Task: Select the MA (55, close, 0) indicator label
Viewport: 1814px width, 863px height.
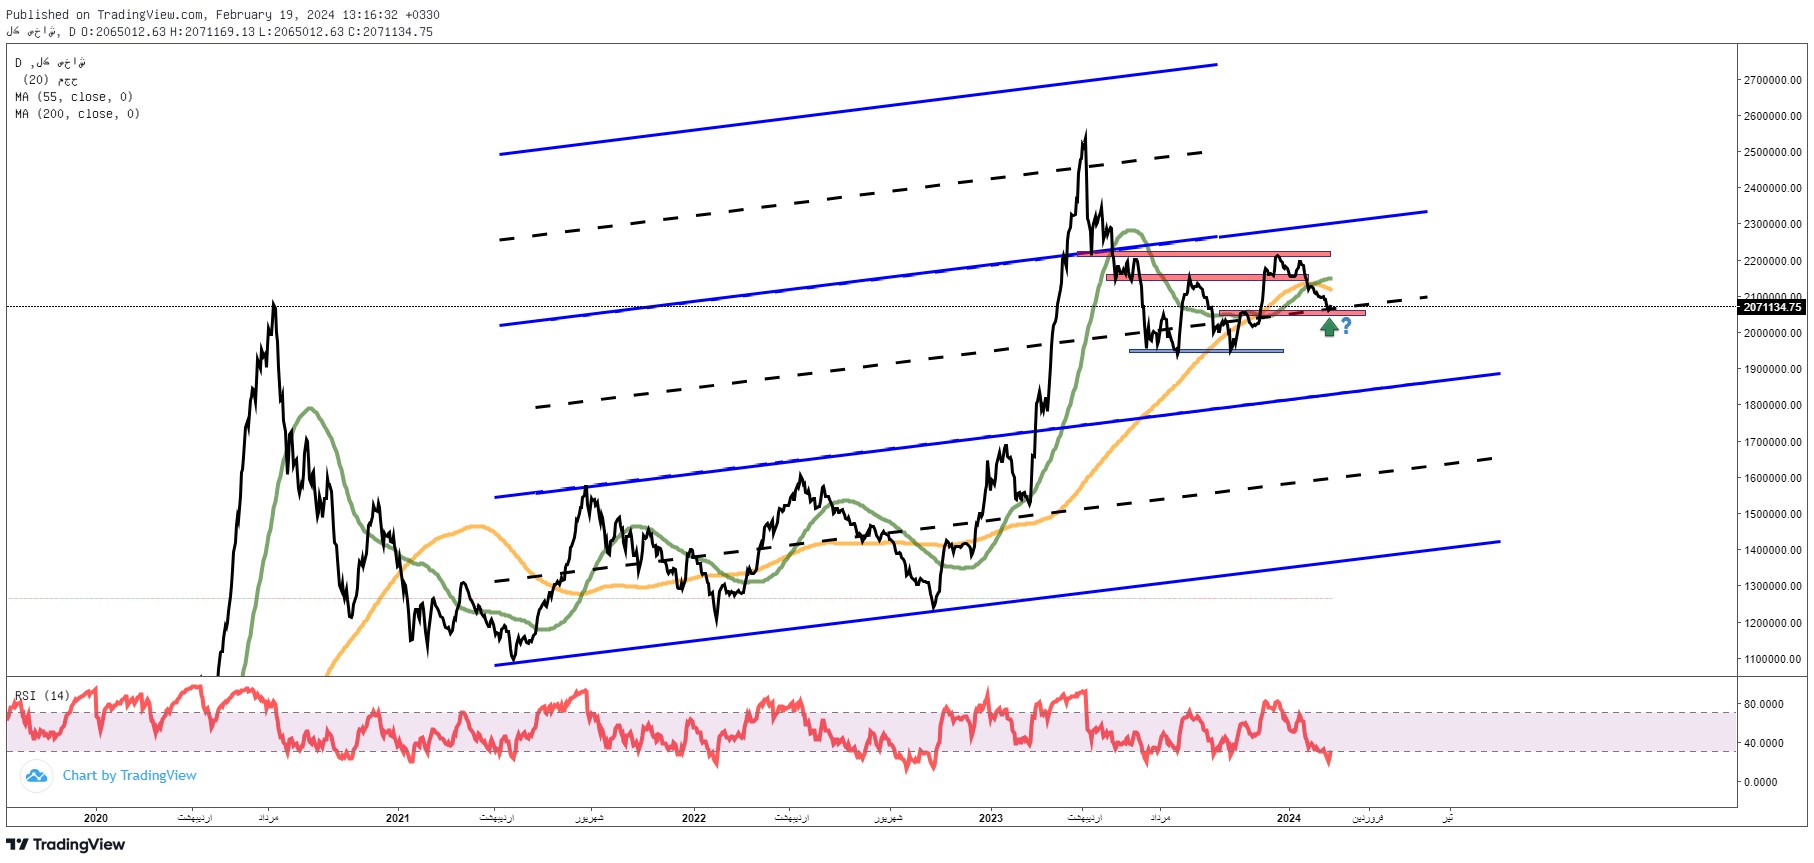Action: click(74, 97)
